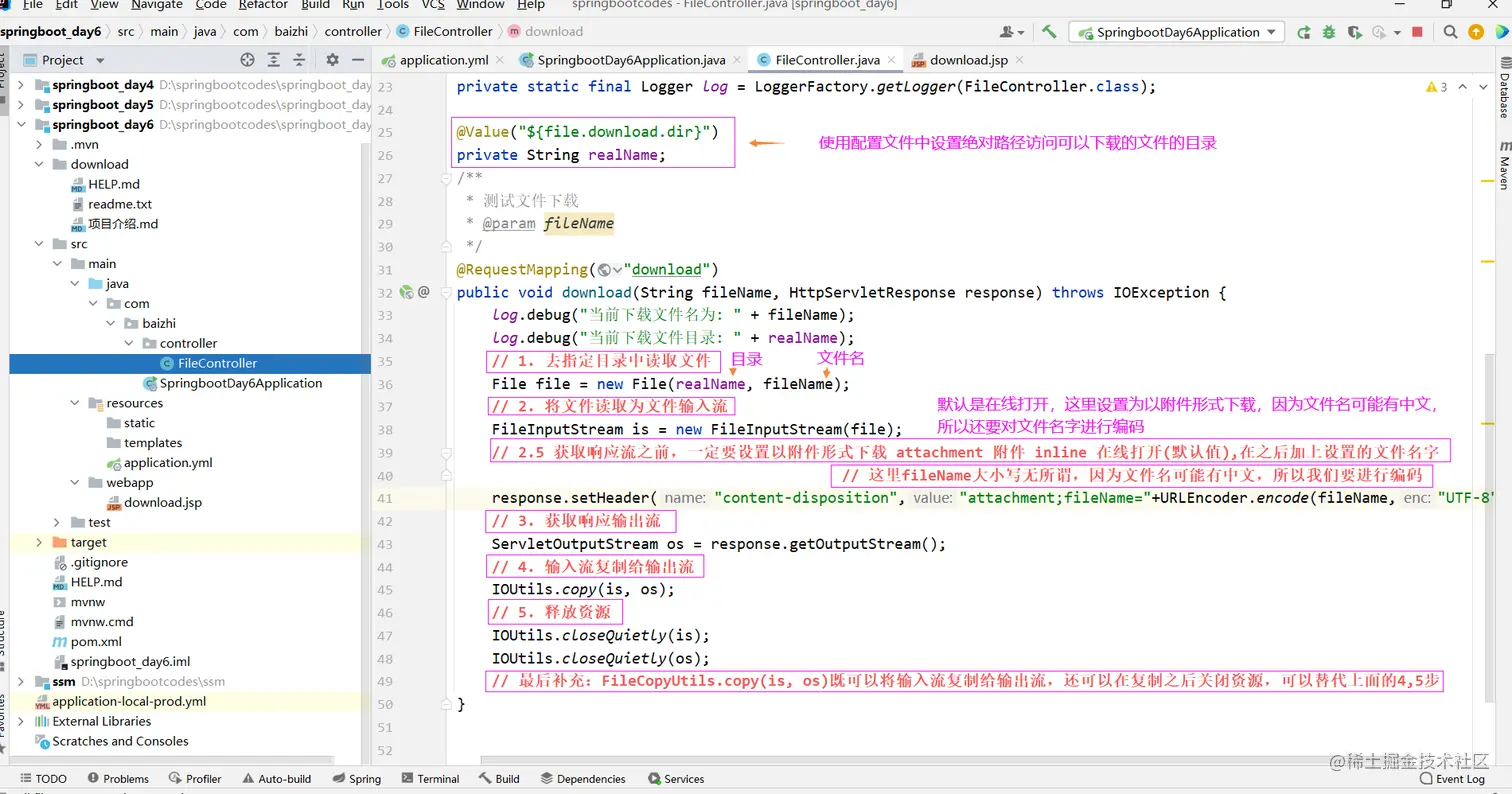Image resolution: width=1512 pixels, height=794 pixels.
Task: Collapse the download folder
Action: [x=39, y=164]
